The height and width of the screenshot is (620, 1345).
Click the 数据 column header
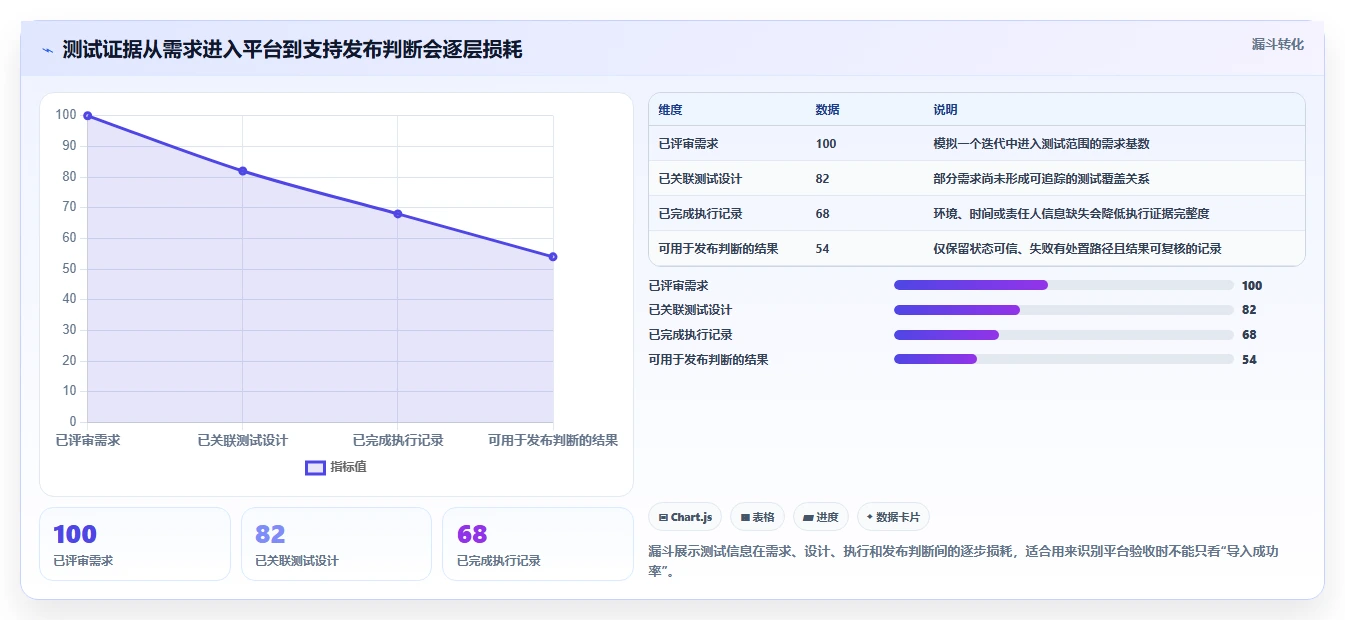(828, 110)
